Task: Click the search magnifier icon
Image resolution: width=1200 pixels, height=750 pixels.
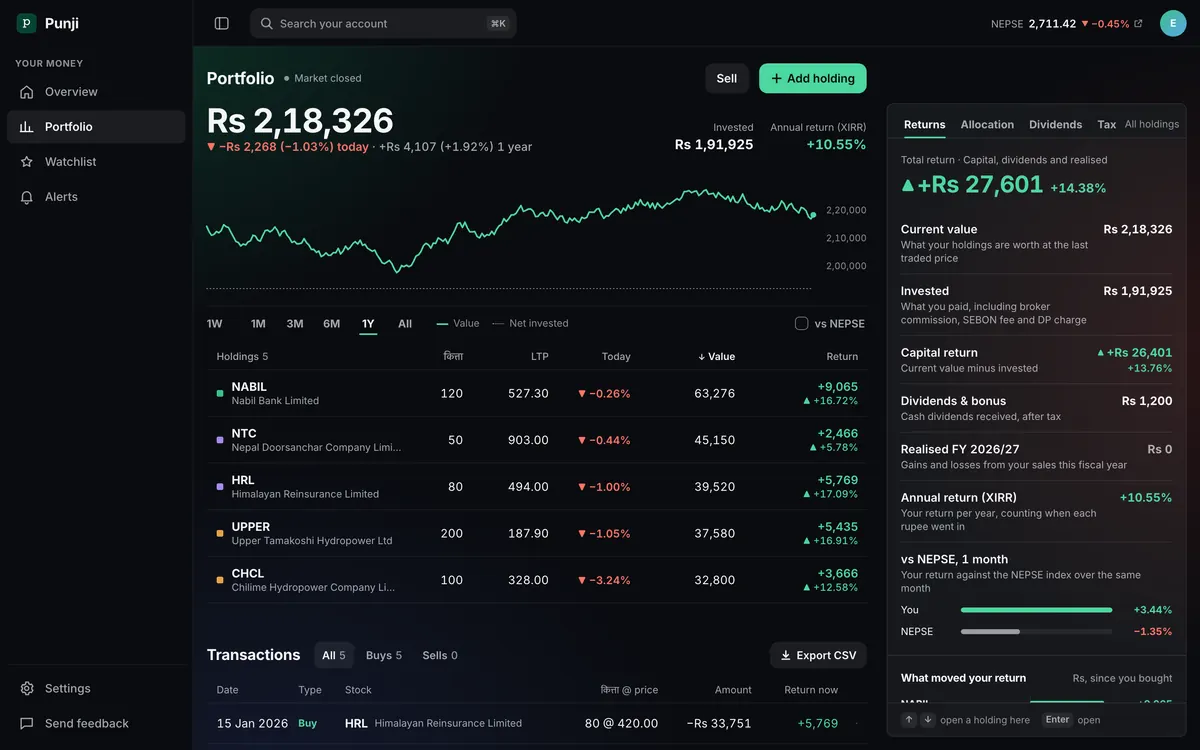Action: pyautogui.click(x=267, y=23)
